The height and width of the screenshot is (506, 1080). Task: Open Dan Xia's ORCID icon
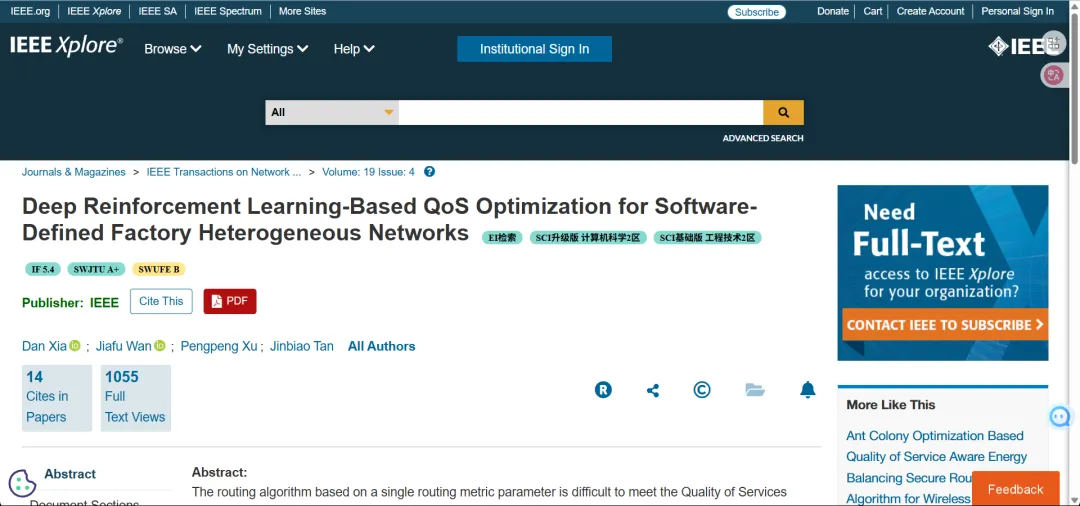(75, 346)
